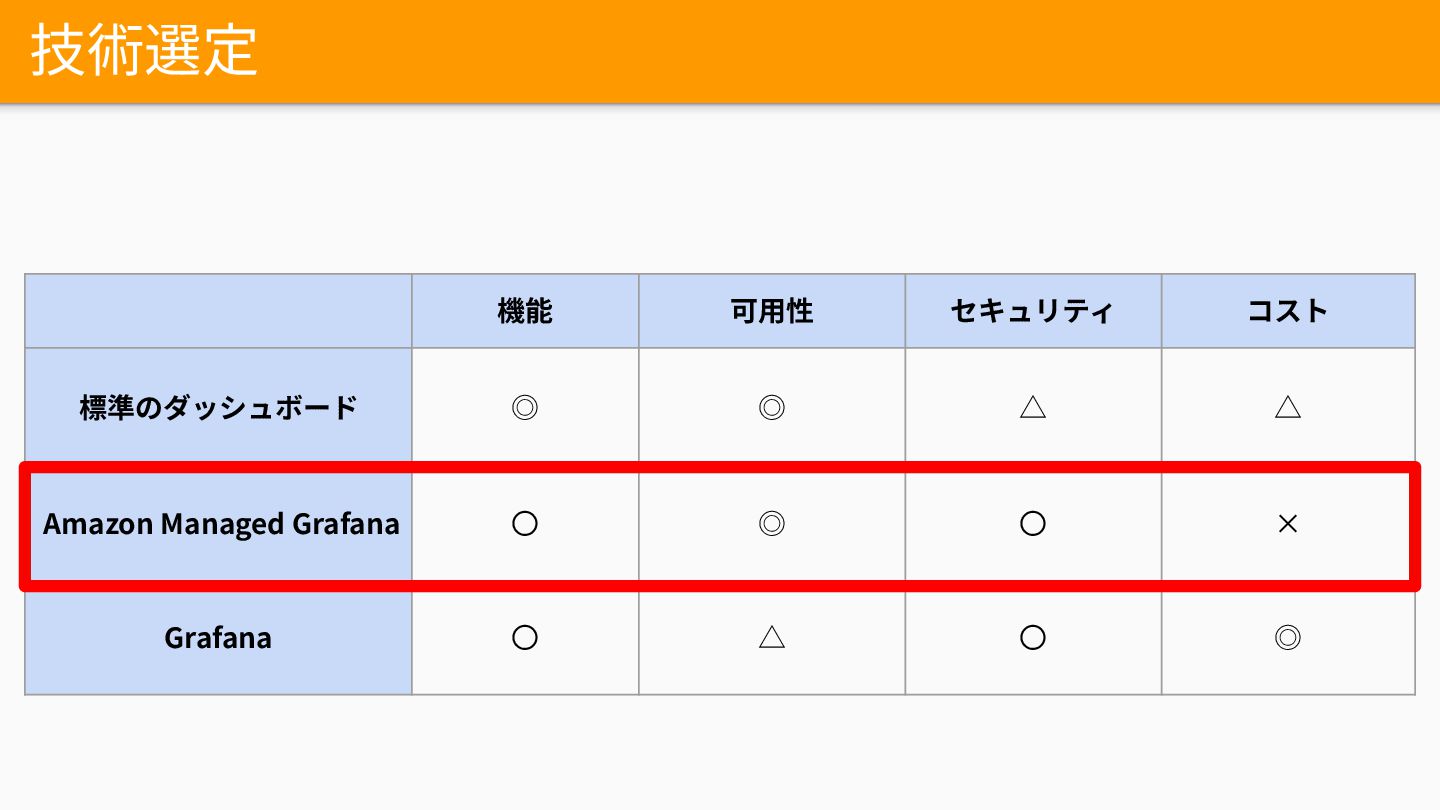
Task: Click the 技術選定 slide title
Action: pyautogui.click(x=144, y=51)
